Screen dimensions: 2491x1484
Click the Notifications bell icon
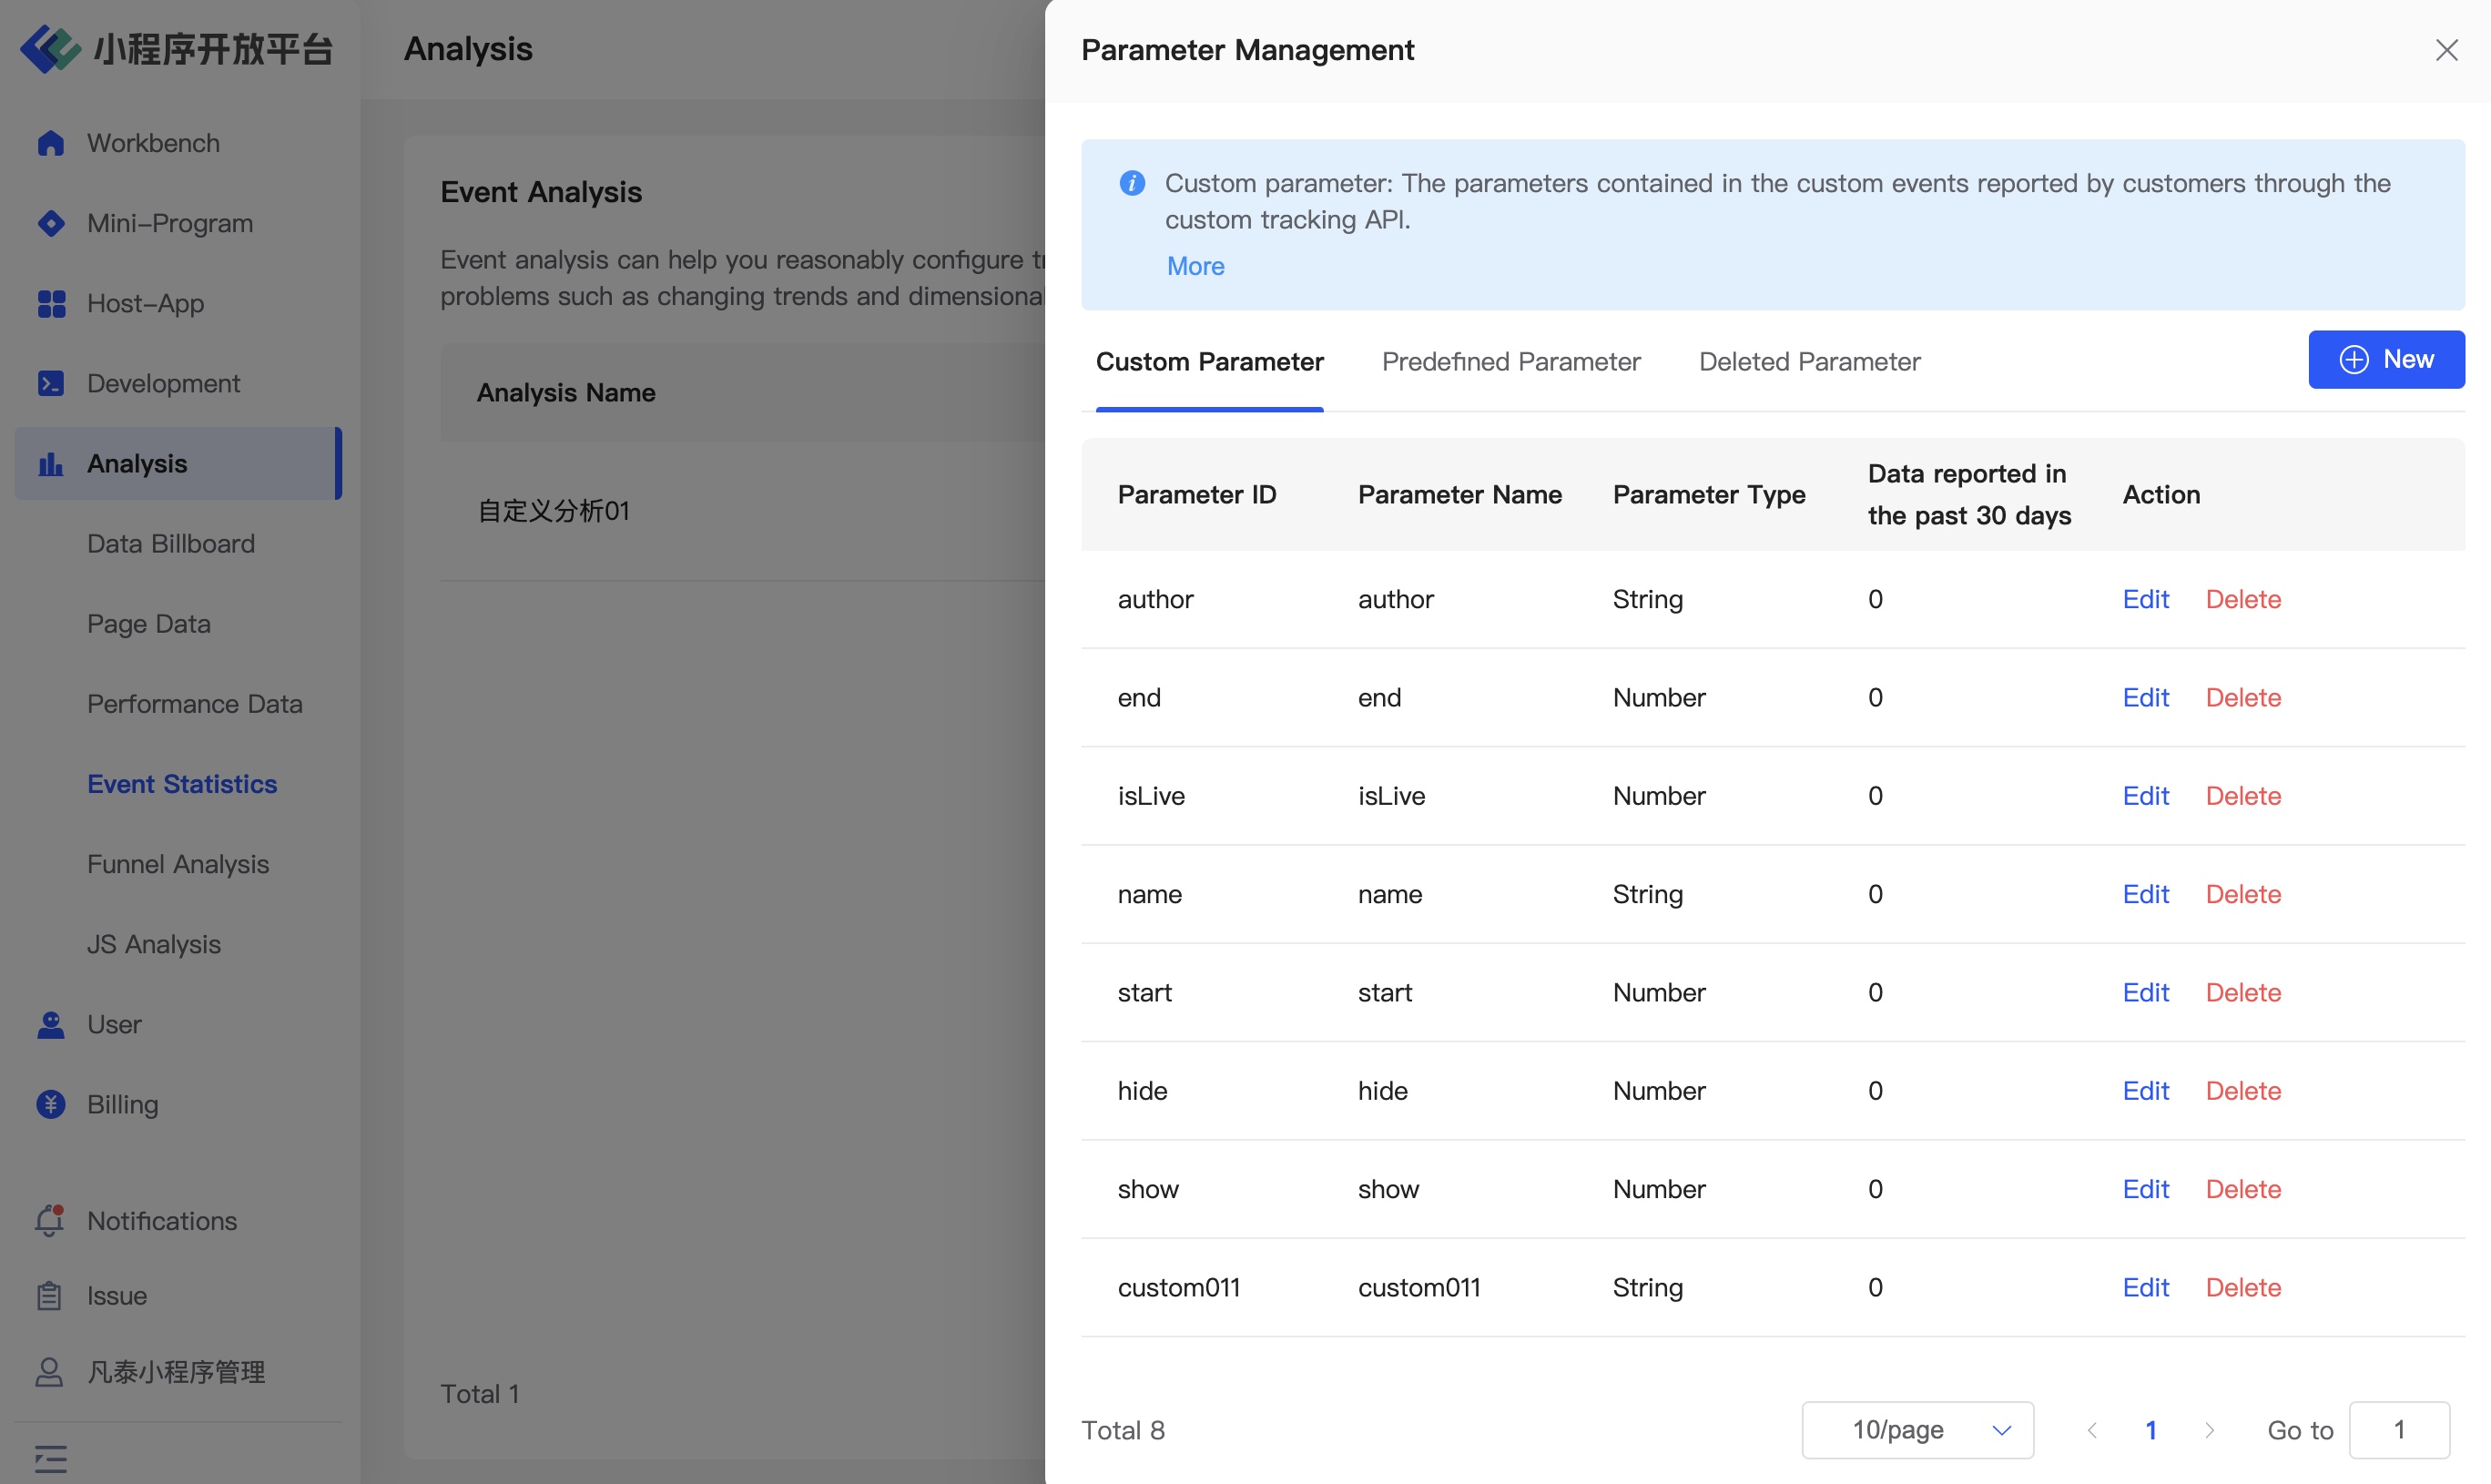coord(50,1220)
